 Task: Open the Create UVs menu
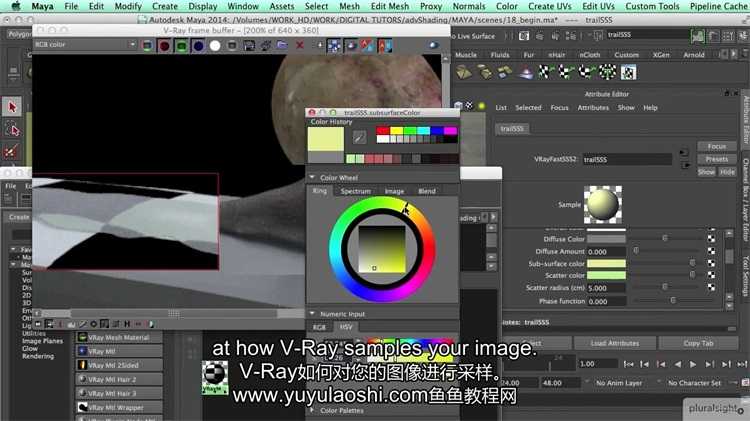[550, 6]
